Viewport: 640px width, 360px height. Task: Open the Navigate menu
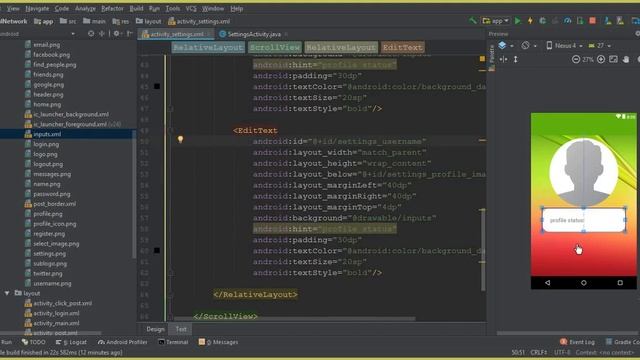tap(37, 8)
